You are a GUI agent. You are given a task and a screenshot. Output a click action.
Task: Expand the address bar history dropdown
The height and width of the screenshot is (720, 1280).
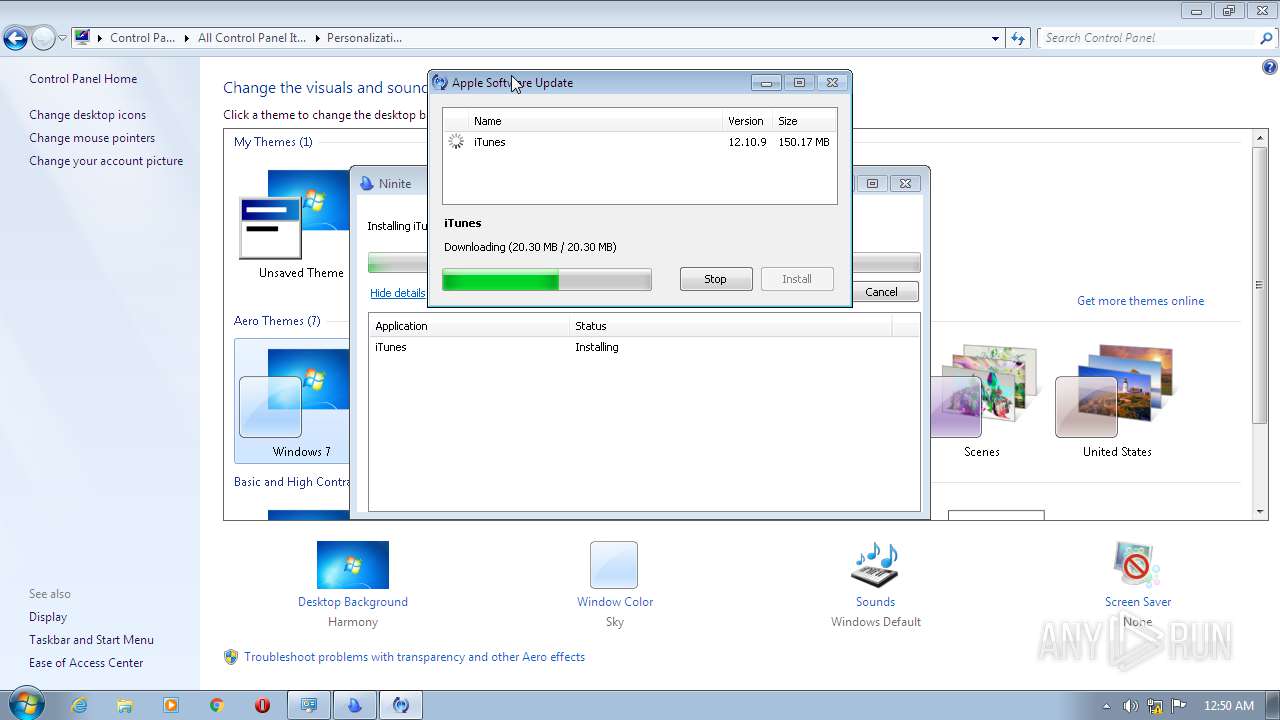(x=995, y=38)
